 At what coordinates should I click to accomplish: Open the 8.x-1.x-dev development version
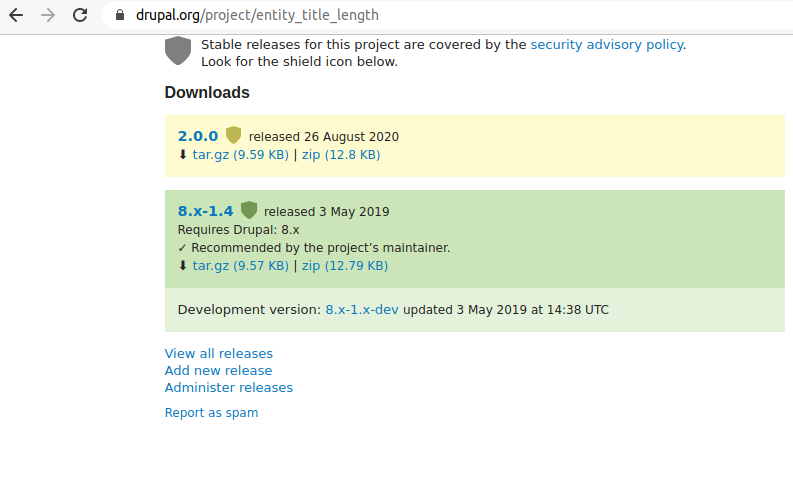(362, 309)
